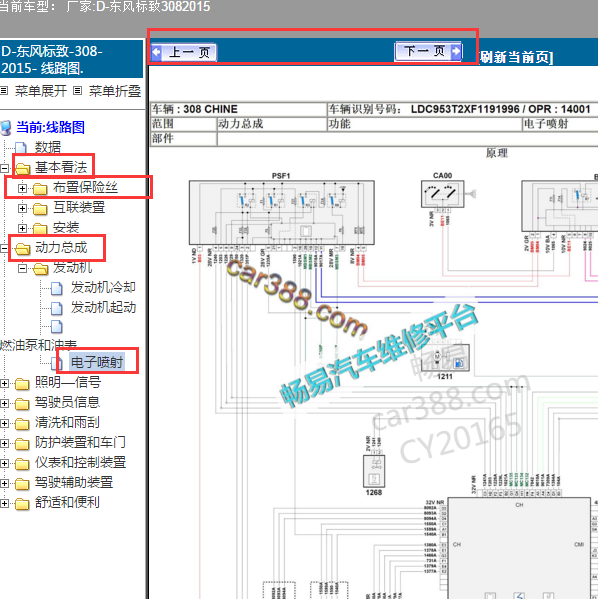Click the 1211 fuel pump component

click(x=445, y=358)
